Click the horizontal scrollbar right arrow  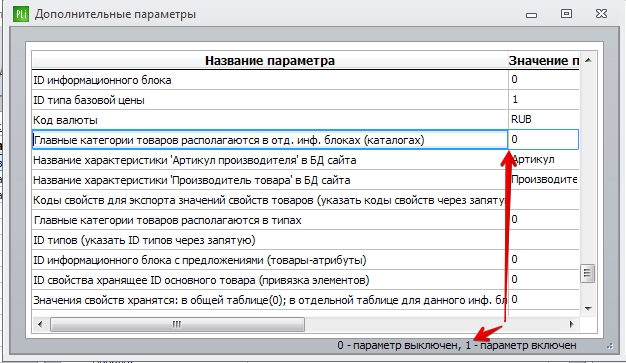(571, 324)
